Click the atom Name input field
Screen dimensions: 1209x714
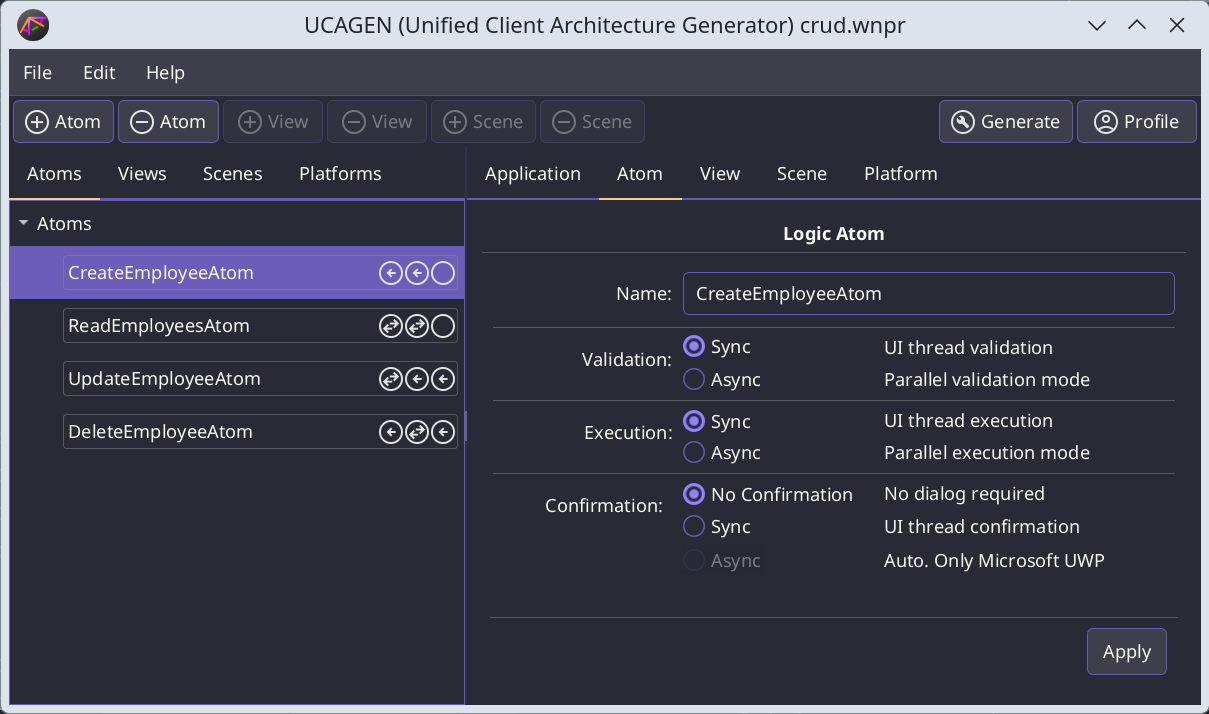tap(928, 294)
